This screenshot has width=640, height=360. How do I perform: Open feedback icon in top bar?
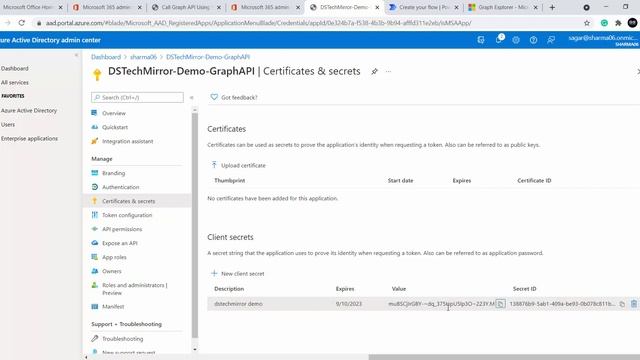click(x=551, y=40)
